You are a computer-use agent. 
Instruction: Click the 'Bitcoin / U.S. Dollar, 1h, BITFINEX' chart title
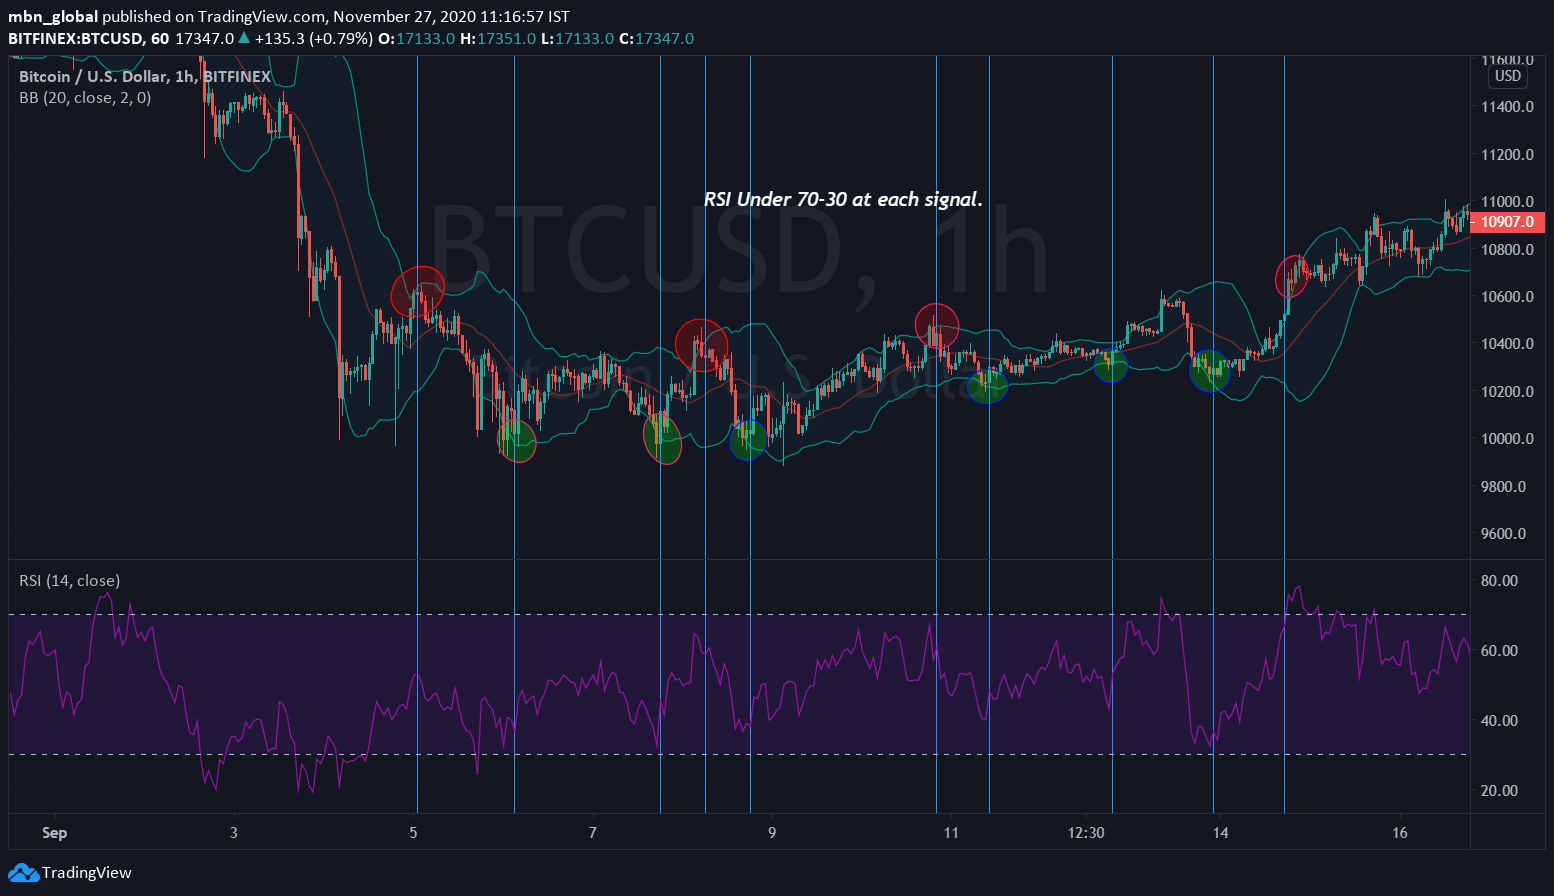click(x=145, y=77)
